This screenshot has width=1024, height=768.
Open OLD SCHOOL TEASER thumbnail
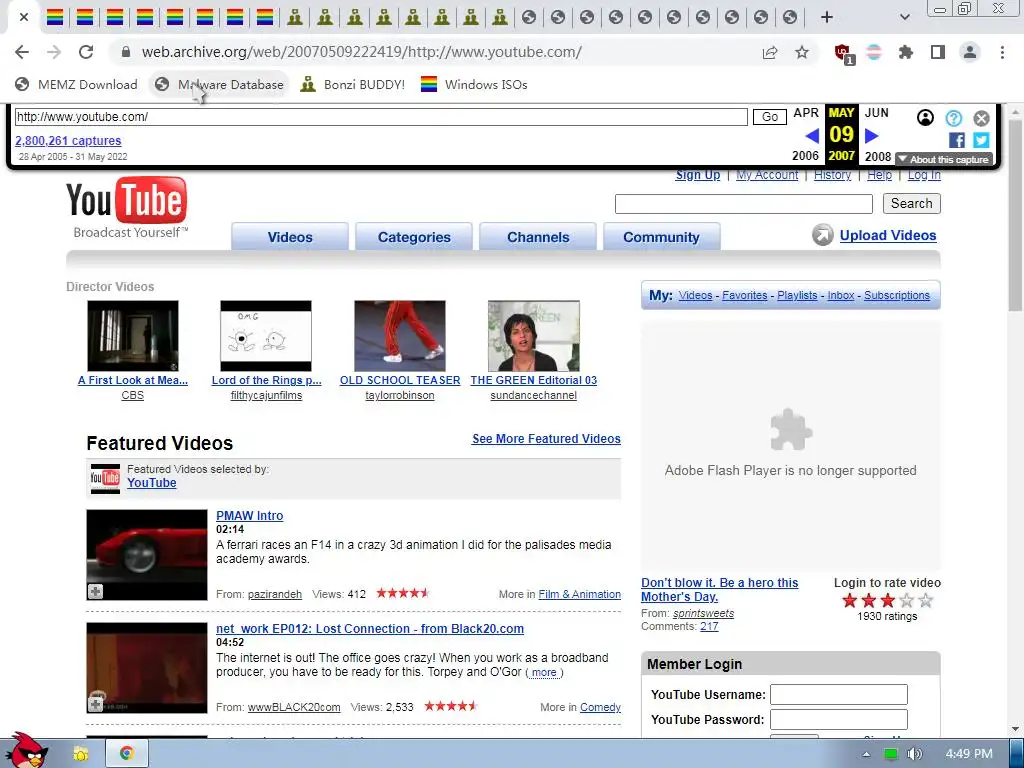point(400,336)
